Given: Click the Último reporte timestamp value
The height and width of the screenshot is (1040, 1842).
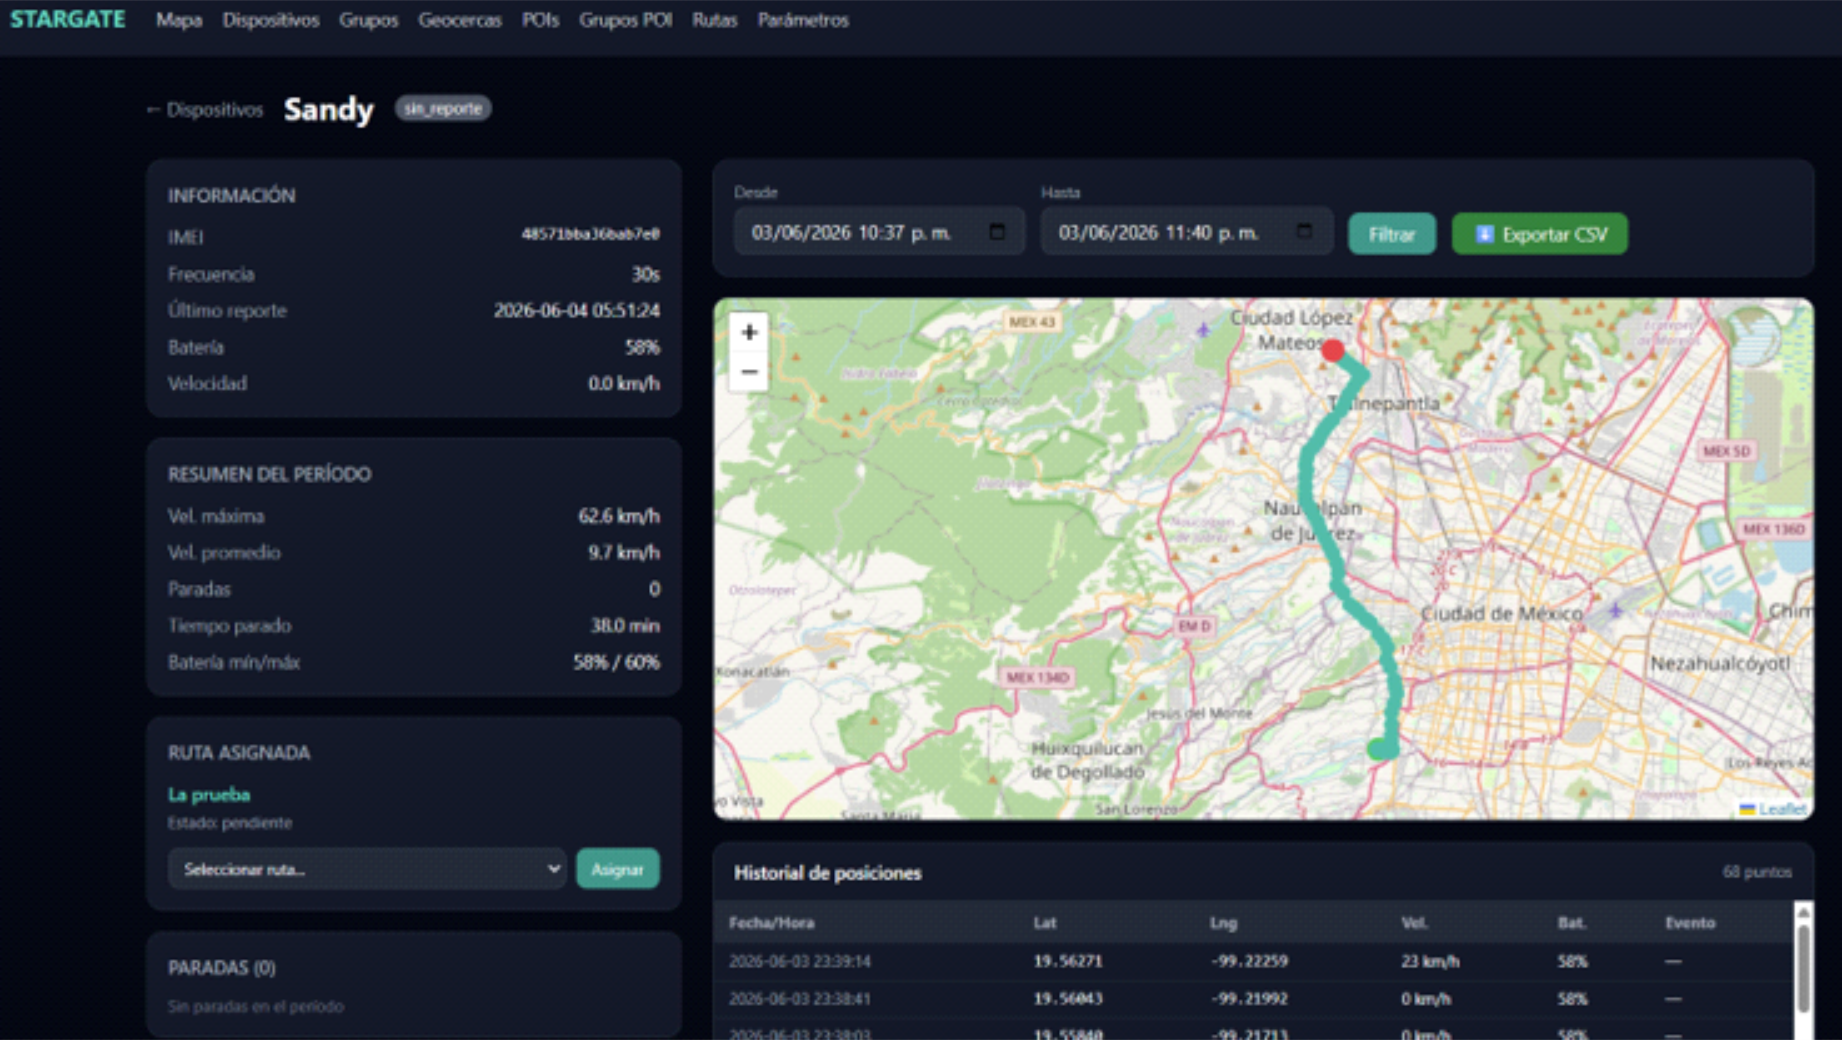Looking at the screenshot, I should pos(577,310).
